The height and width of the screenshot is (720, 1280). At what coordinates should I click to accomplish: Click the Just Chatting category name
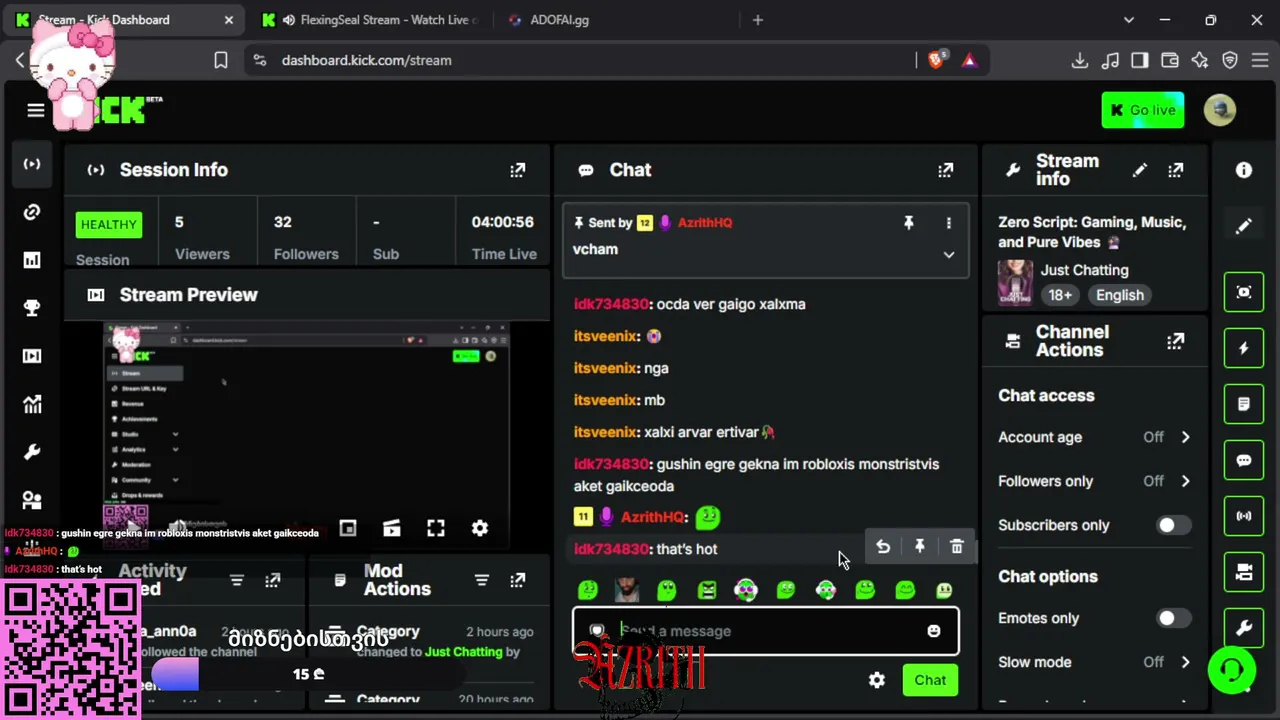pos(1084,270)
